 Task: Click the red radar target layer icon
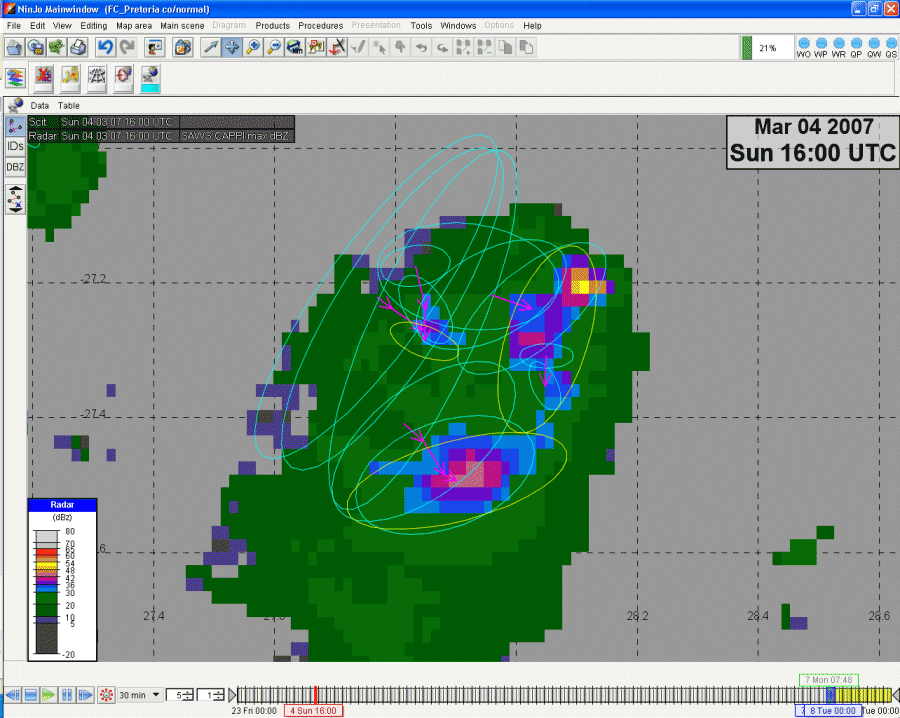(x=123, y=79)
